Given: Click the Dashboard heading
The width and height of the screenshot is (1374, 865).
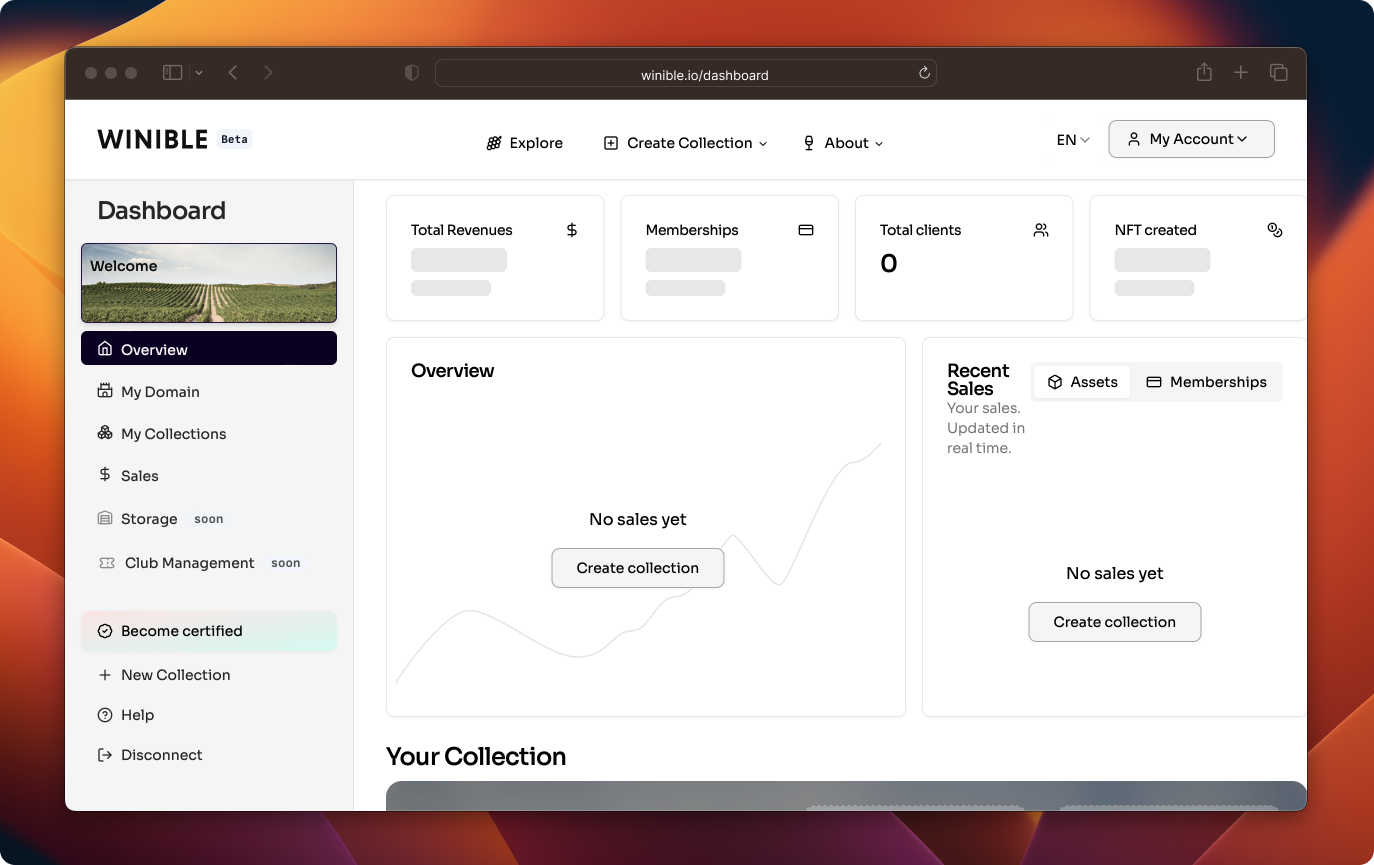Looking at the screenshot, I should tap(162, 210).
